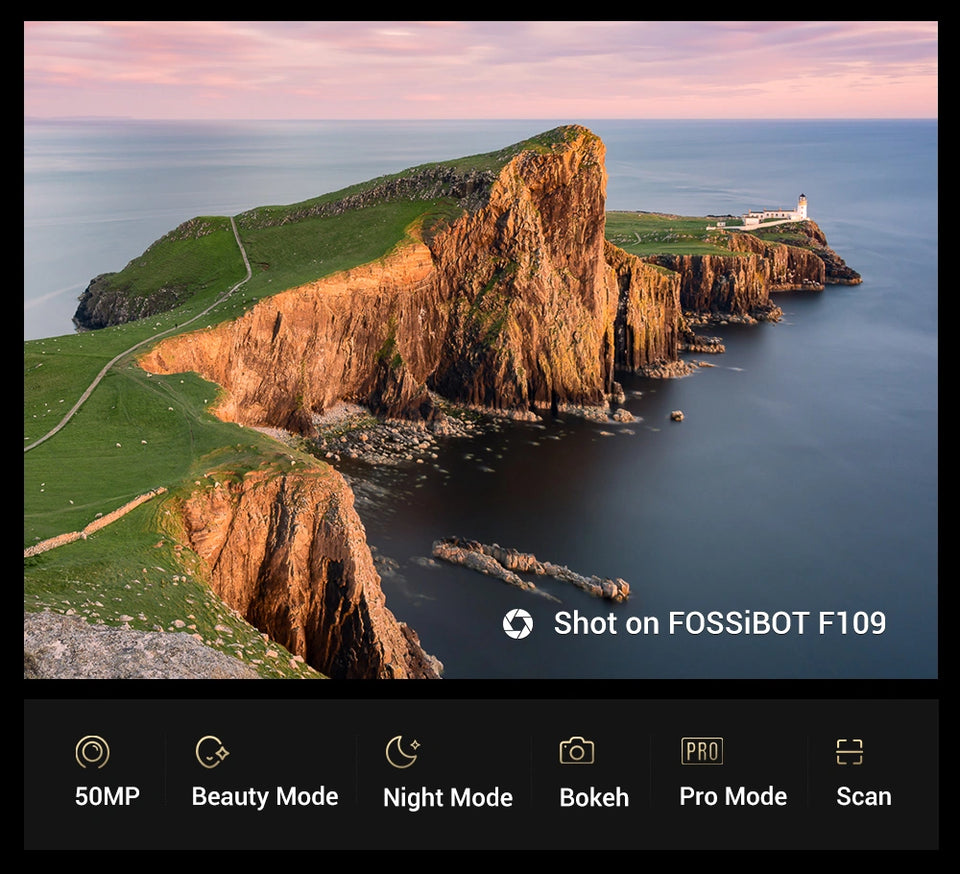Choose the Bokeh text label
Screen dimensions: 960x874
click(x=594, y=798)
